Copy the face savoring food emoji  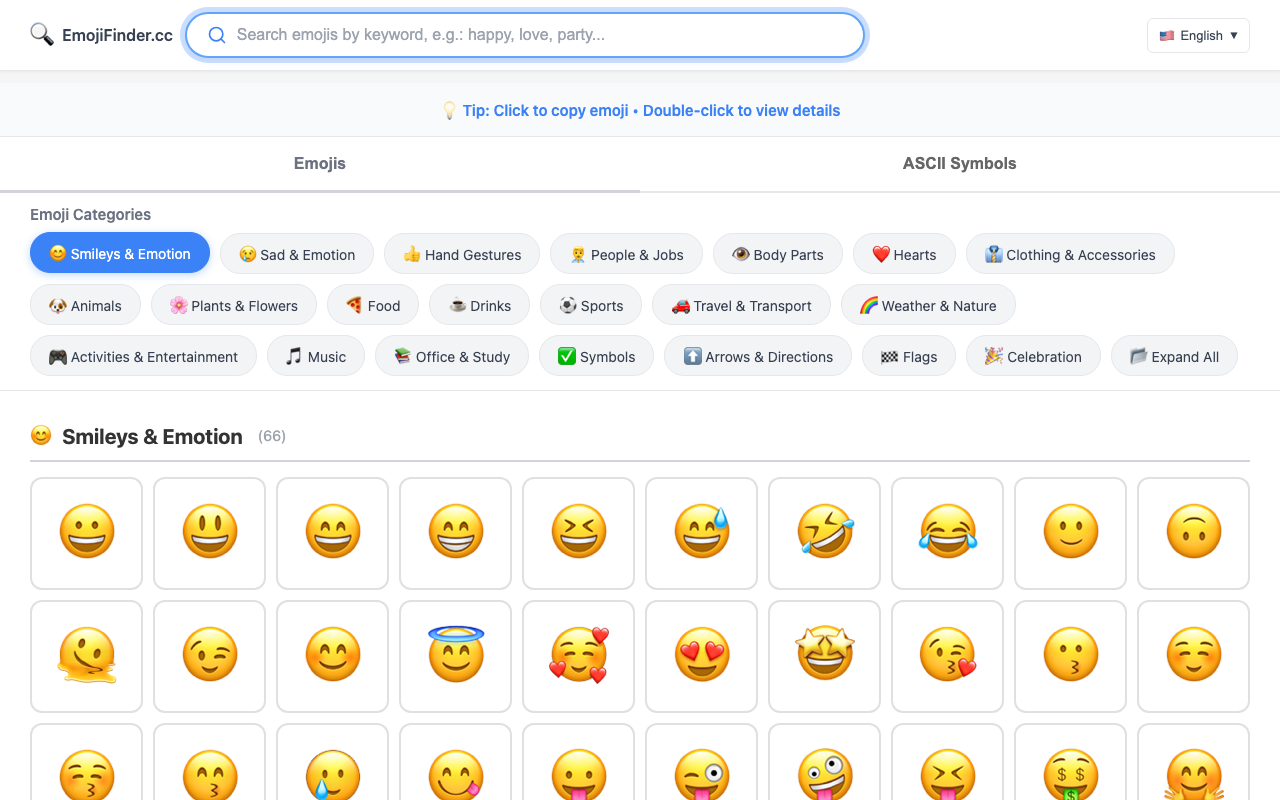tap(455, 762)
